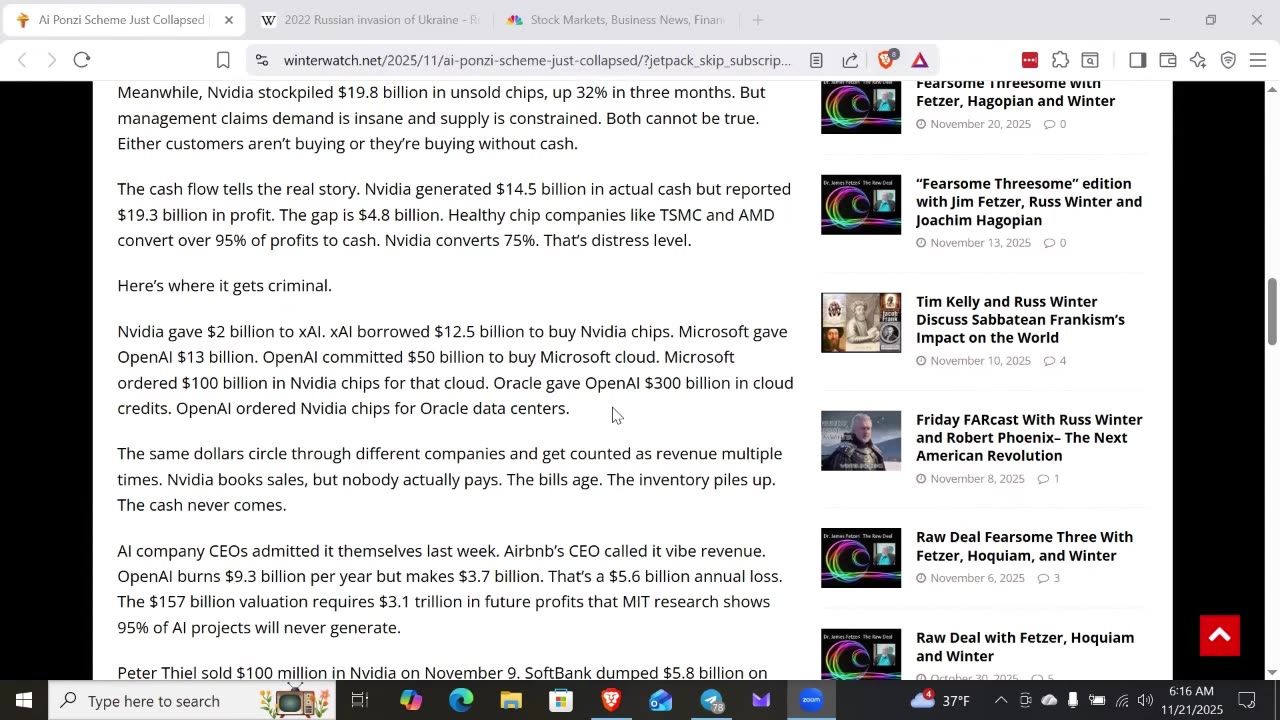Open Brave Shields lion icon
The height and width of the screenshot is (720, 1280).
pyautogui.click(x=886, y=59)
